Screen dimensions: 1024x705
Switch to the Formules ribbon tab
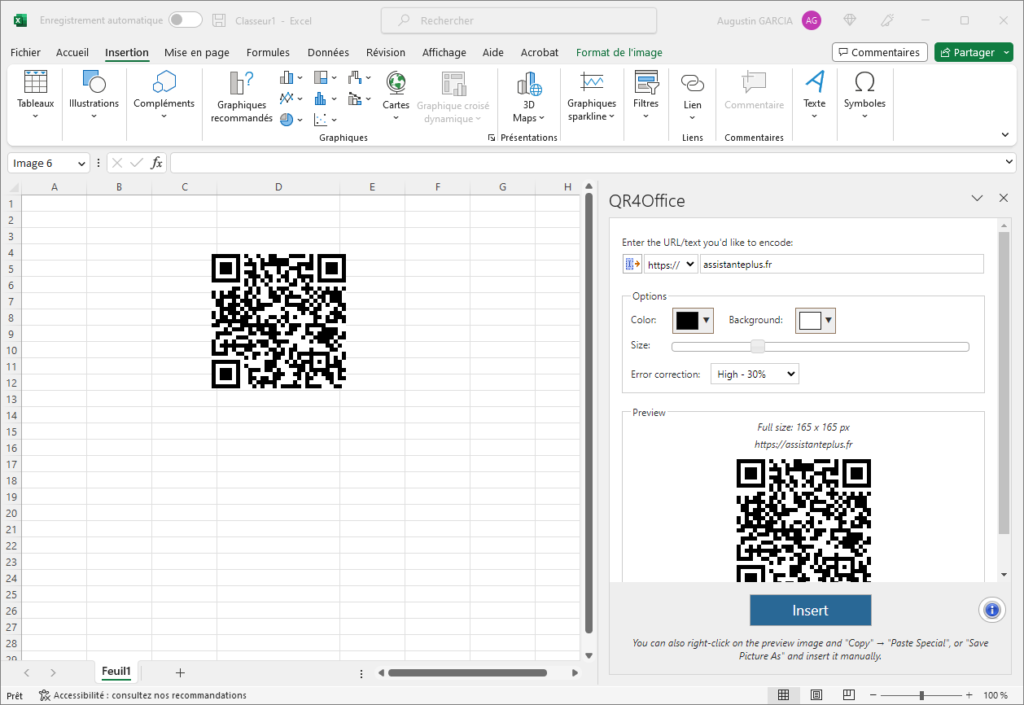click(x=268, y=52)
